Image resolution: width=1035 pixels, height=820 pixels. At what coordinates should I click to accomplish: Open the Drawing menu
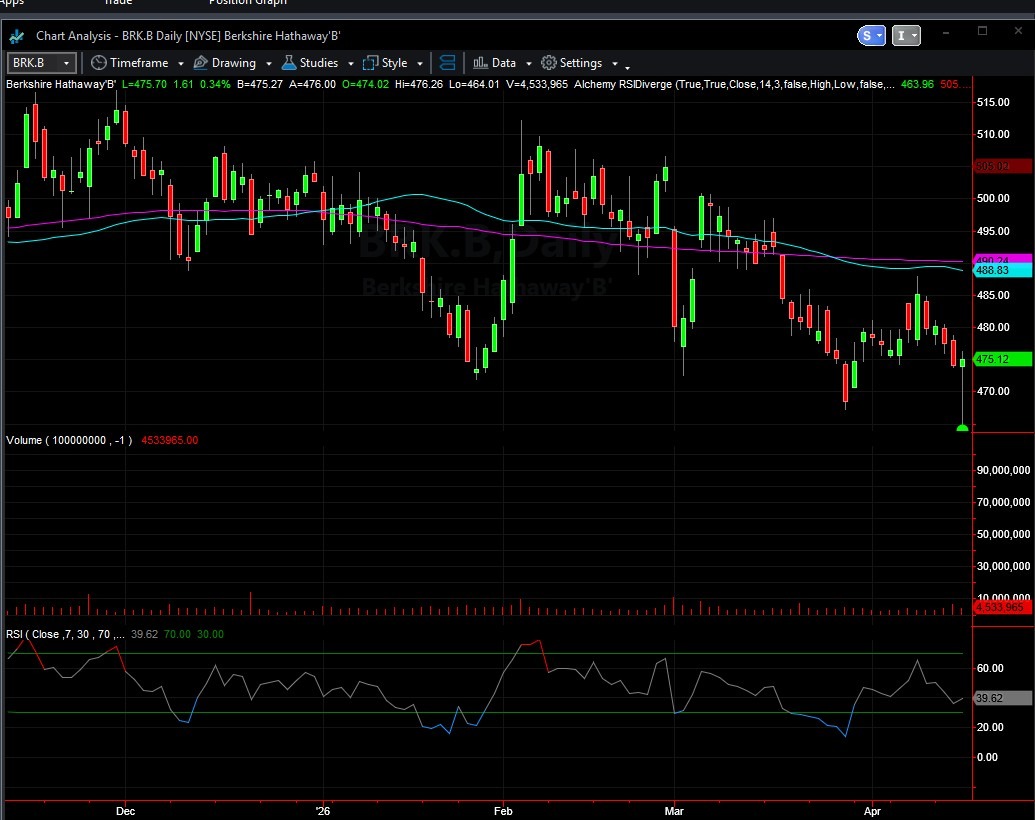tap(233, 63)
